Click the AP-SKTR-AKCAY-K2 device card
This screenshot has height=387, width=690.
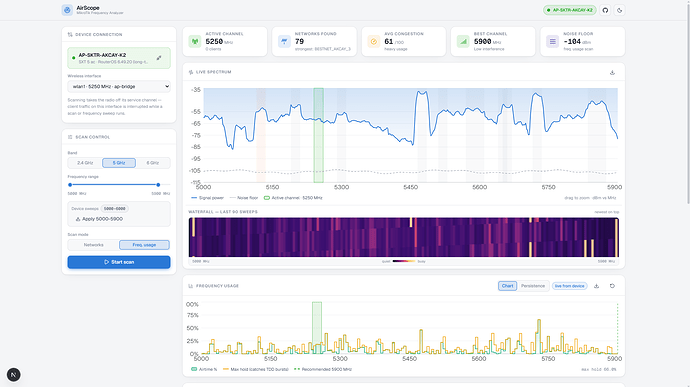coord(119,58)
